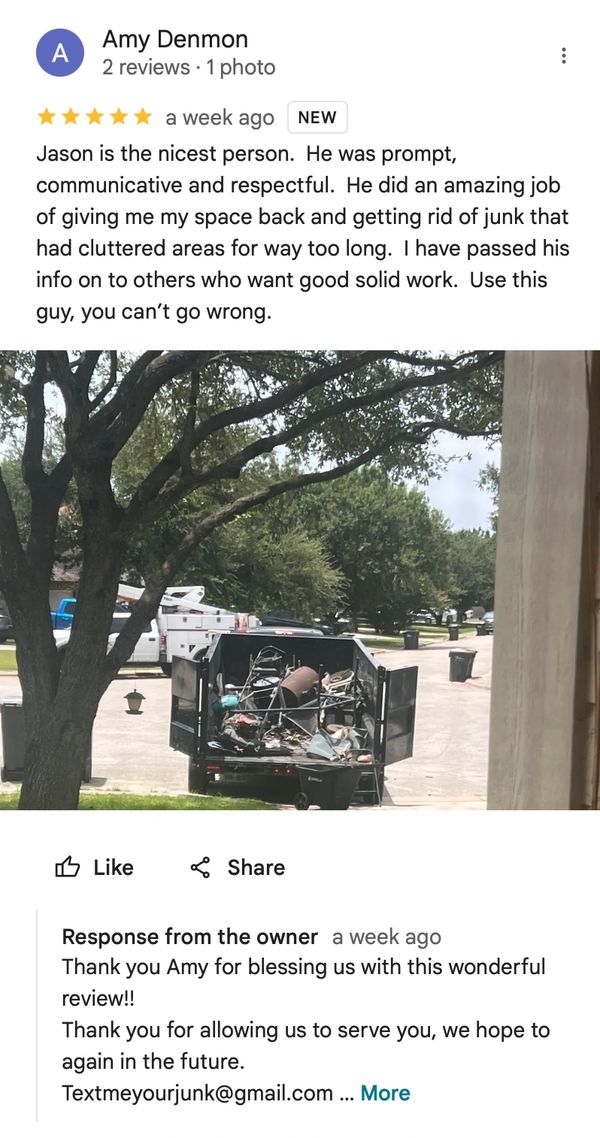600x1138 pixels.
Task: Click the first rating star
Action: tap(46, 117)
